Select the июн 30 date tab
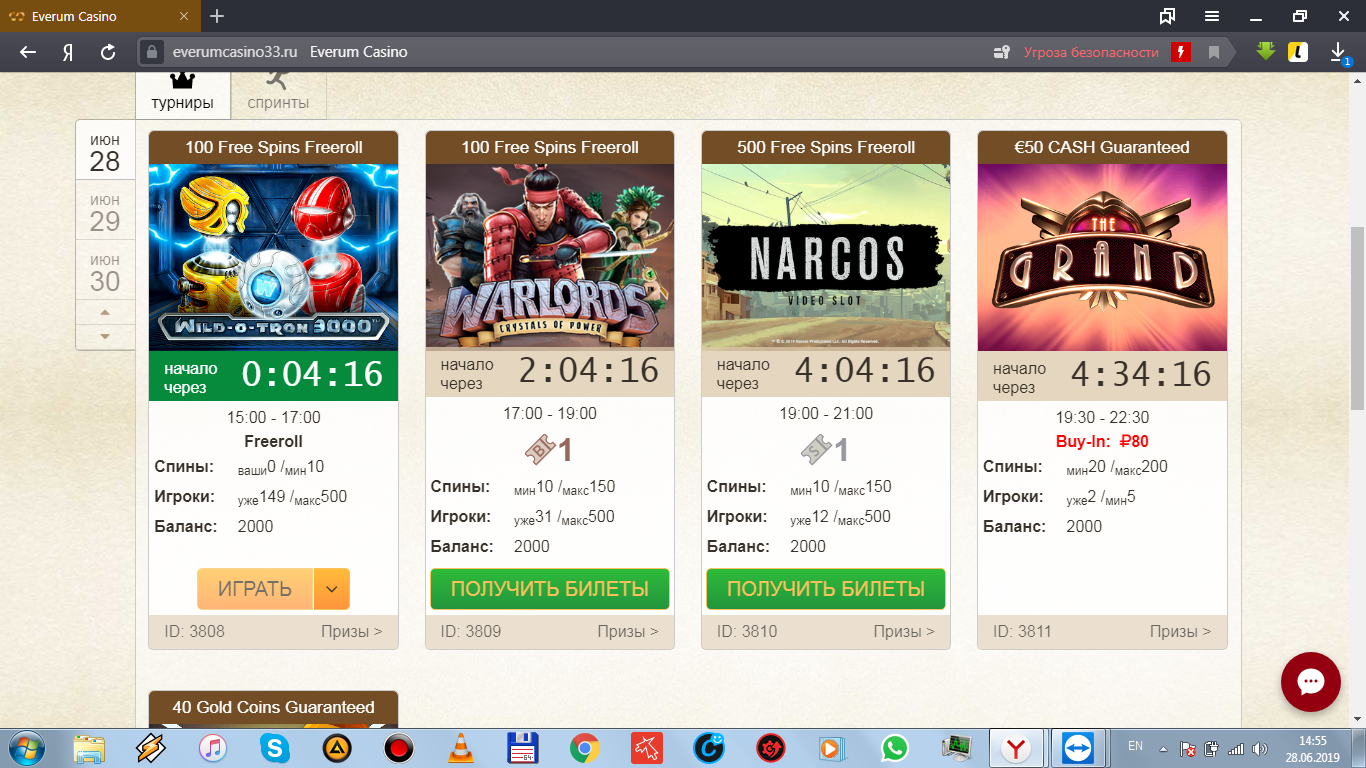1366x768 pixels. 105,271
